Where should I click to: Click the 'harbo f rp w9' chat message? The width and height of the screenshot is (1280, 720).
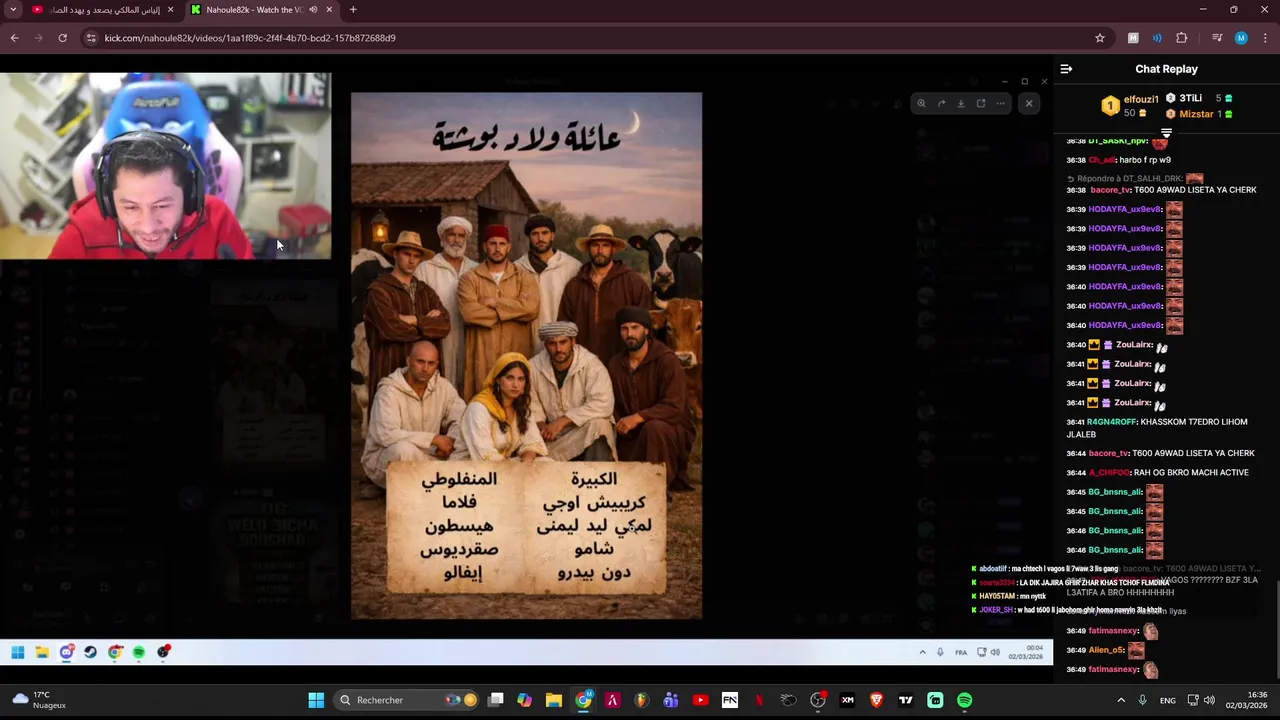pyautogui.click(x=1145, y=160)
